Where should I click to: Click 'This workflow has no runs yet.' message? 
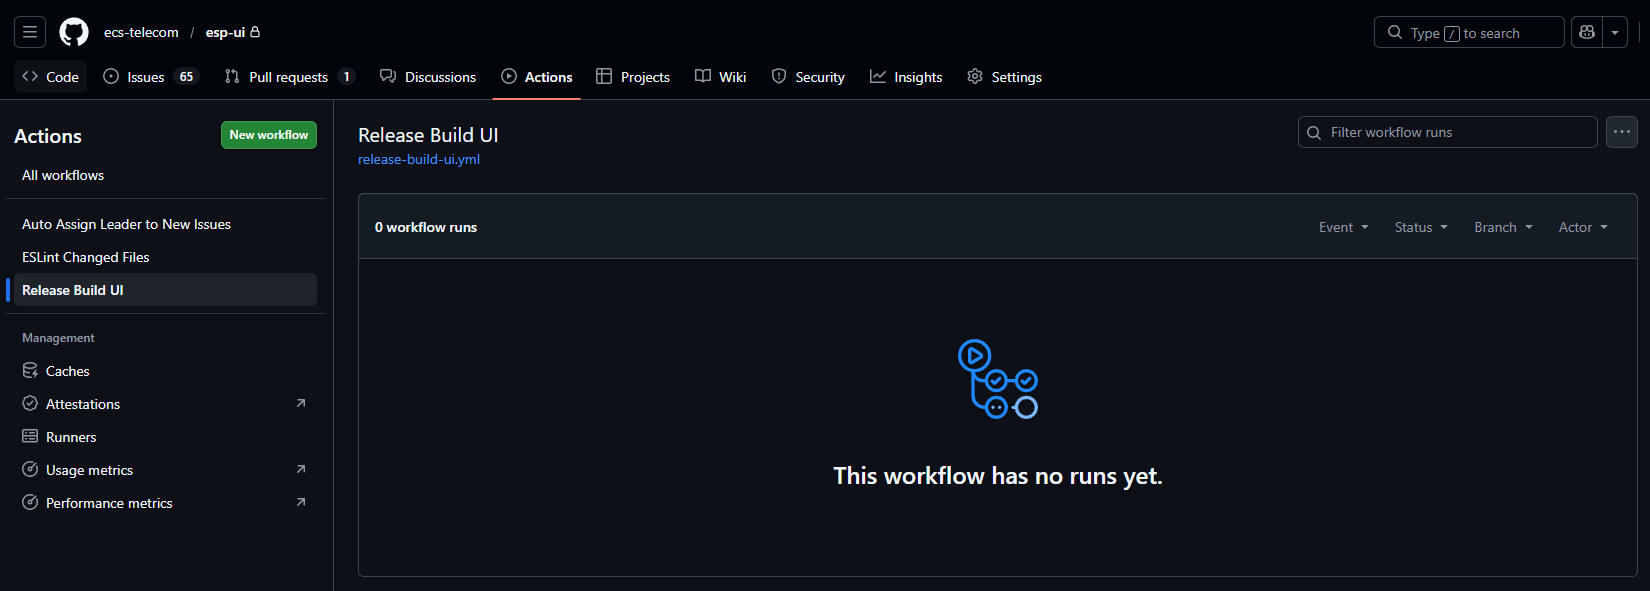(998, 476)
